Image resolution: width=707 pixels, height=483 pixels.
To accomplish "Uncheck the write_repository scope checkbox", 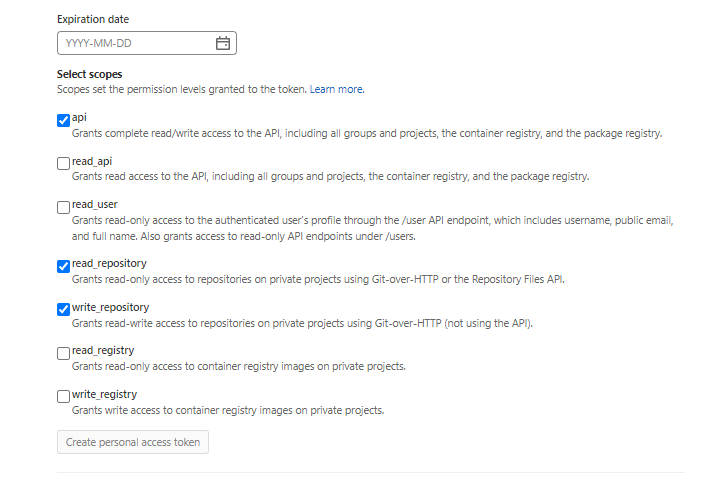I will click(64, 309).
